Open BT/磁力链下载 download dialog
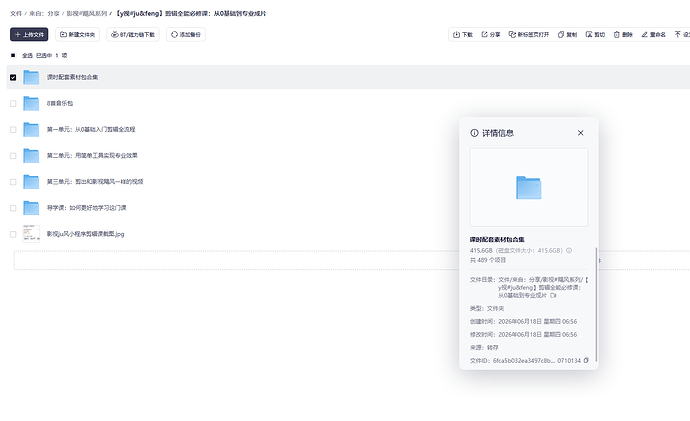Viewport: 690px width, 421px height. pos(133,34)
